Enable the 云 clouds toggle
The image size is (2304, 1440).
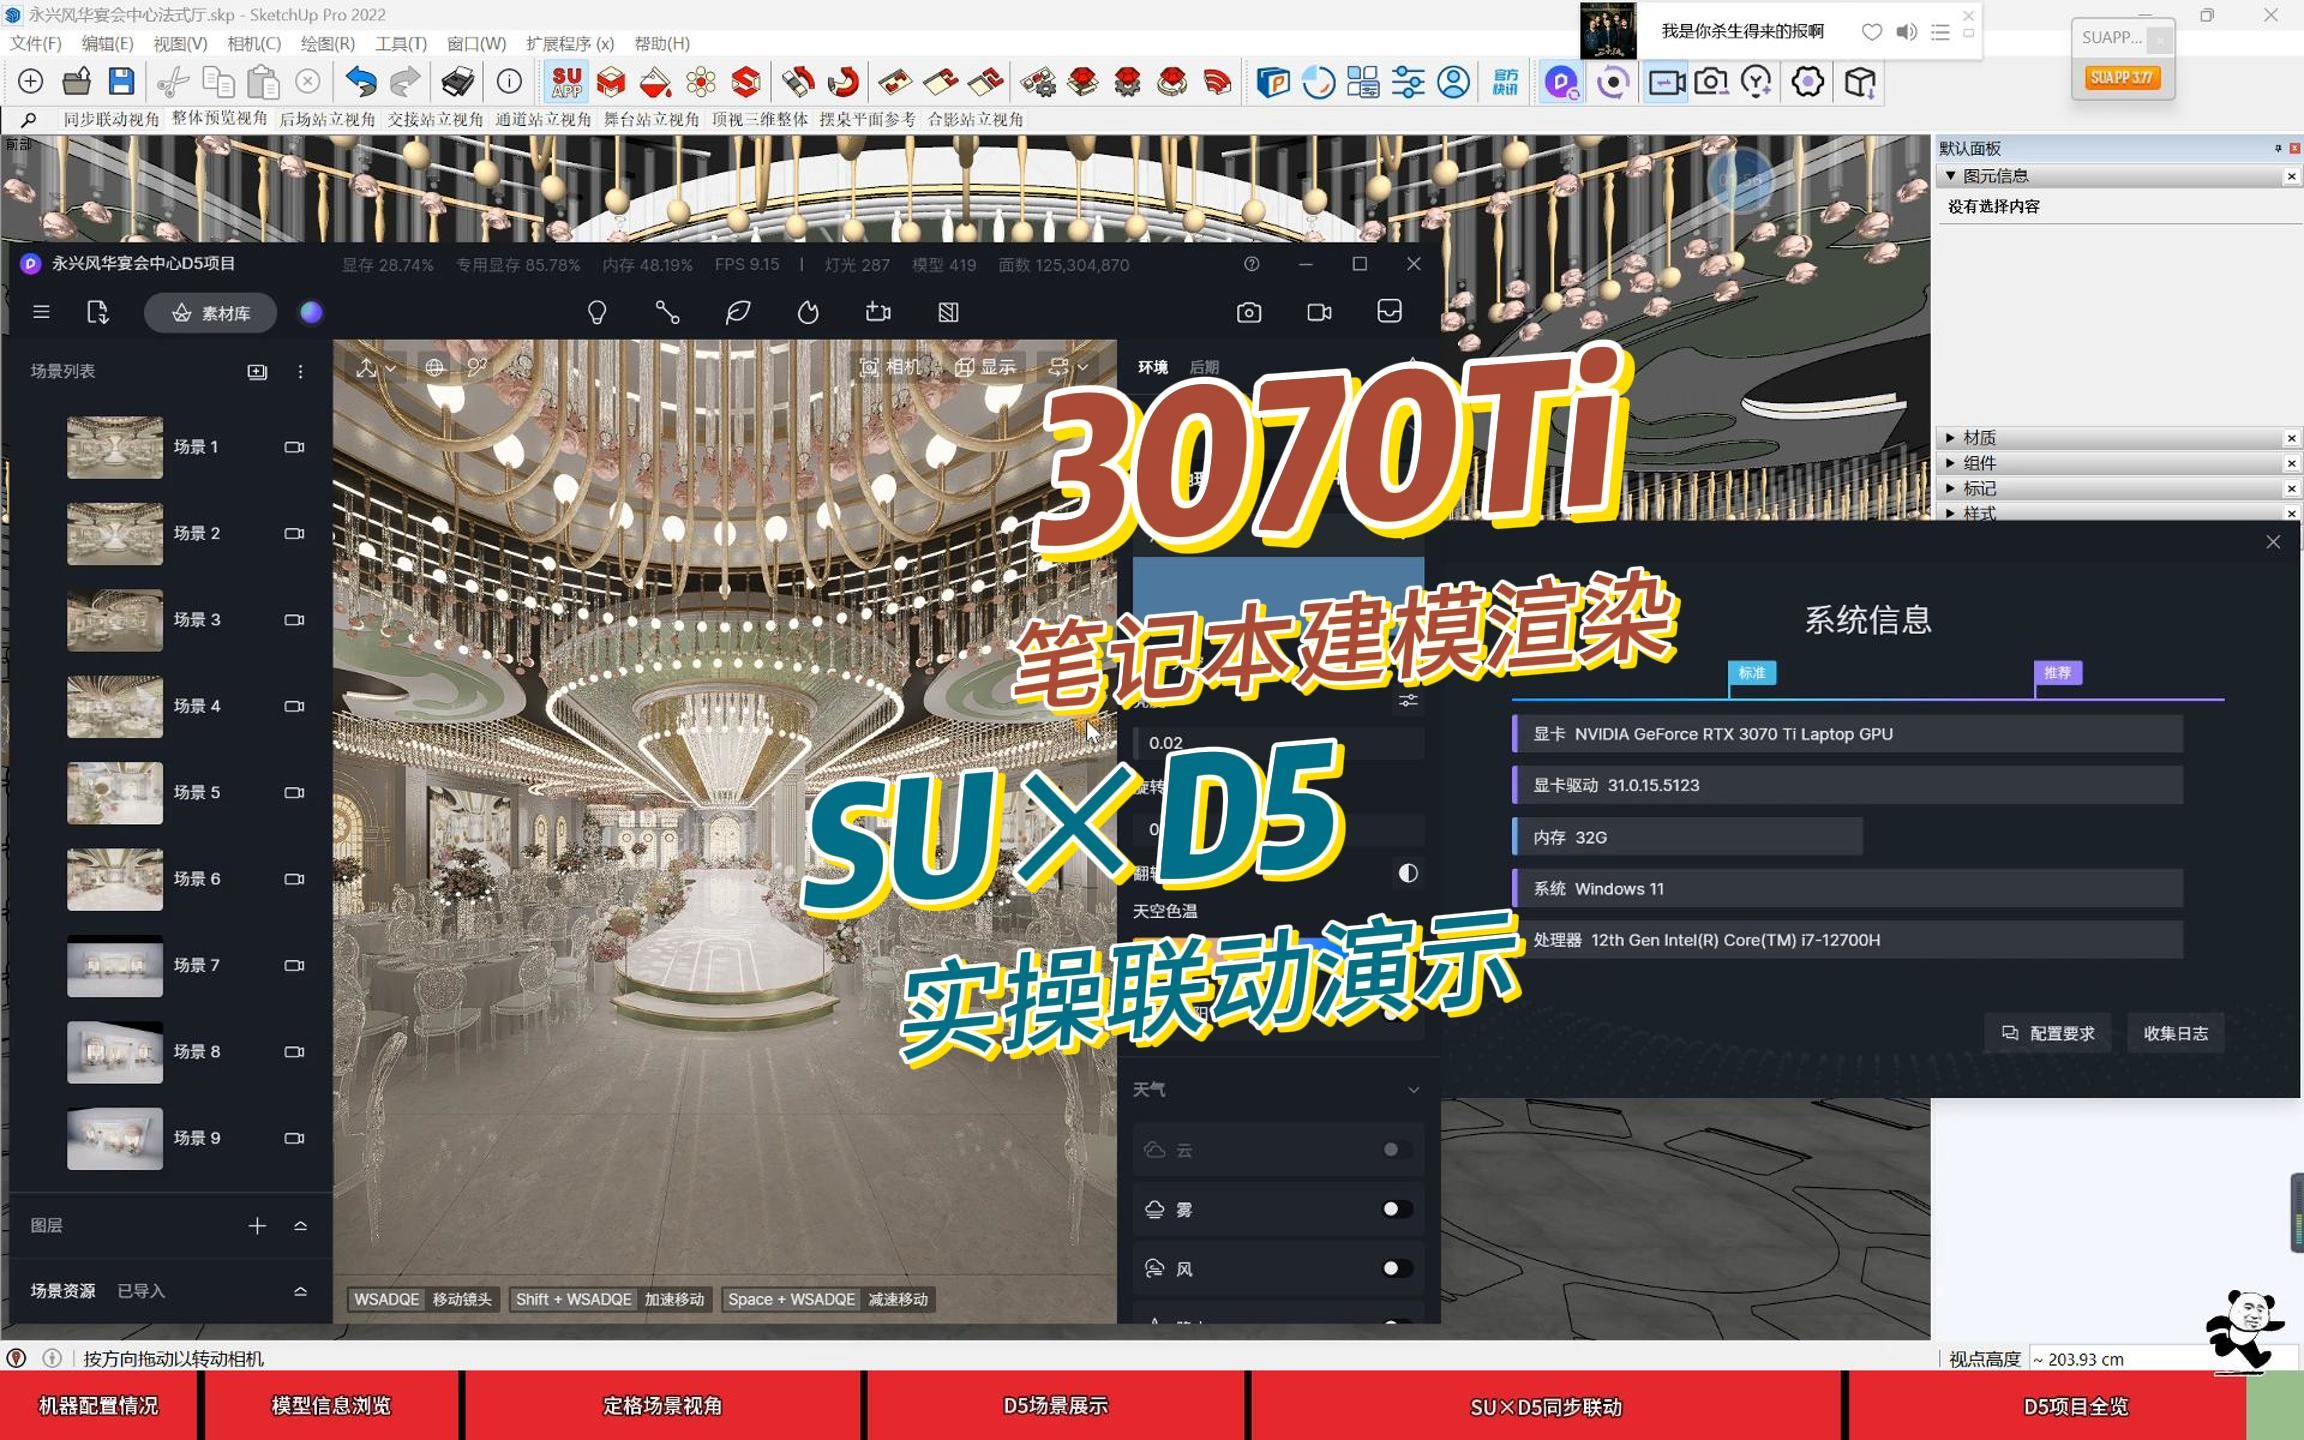click(1390, 1149)
